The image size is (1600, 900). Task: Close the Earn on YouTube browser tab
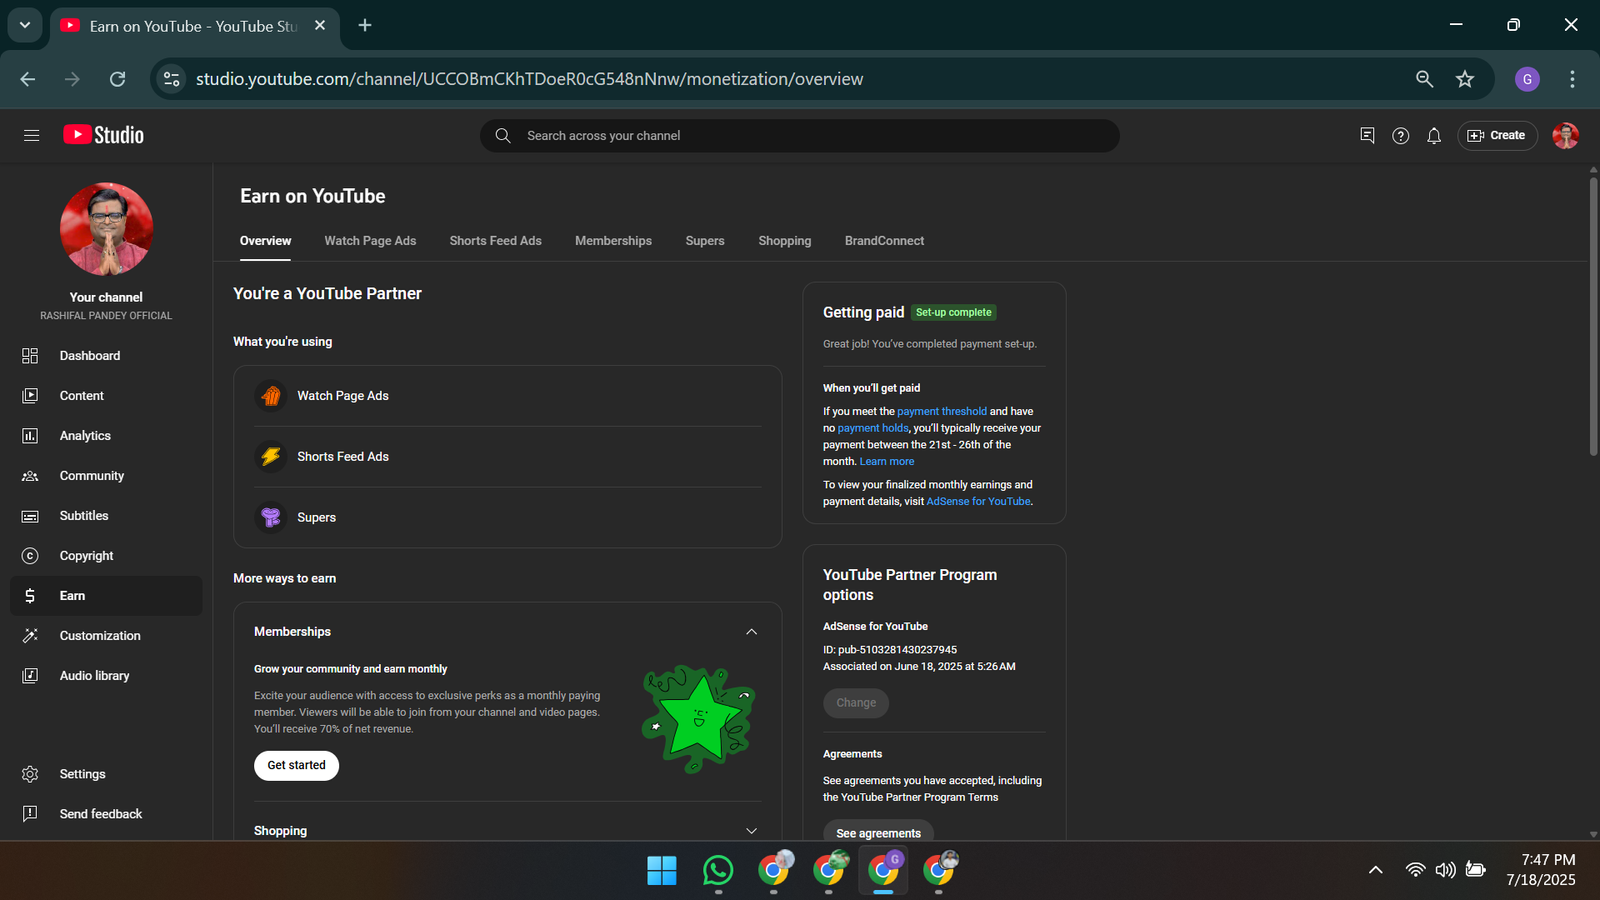(x=320, y=25)
